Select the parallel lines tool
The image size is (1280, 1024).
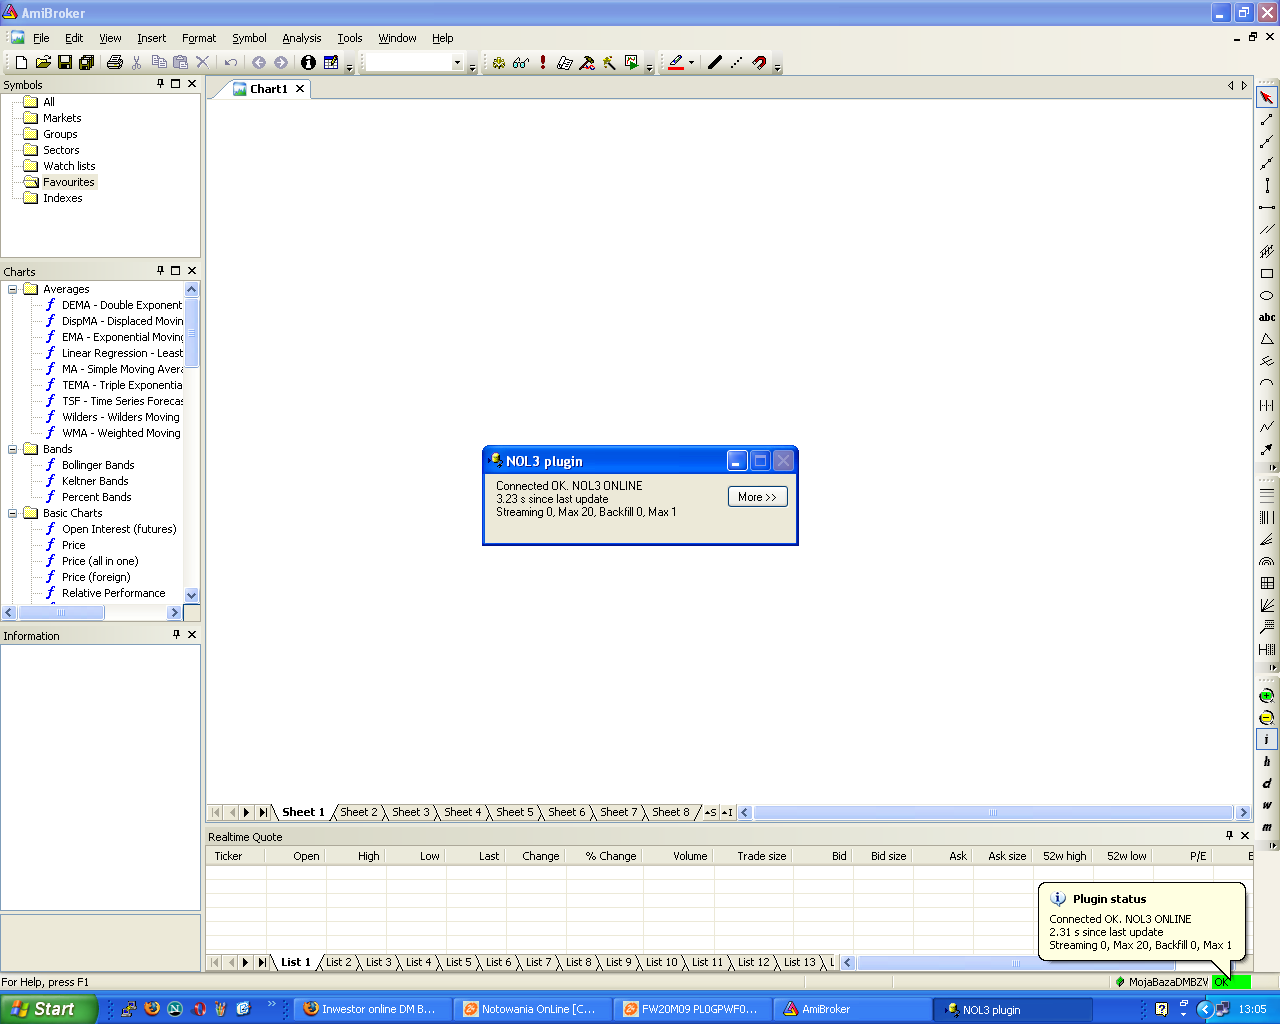(x=1267, y=229)
